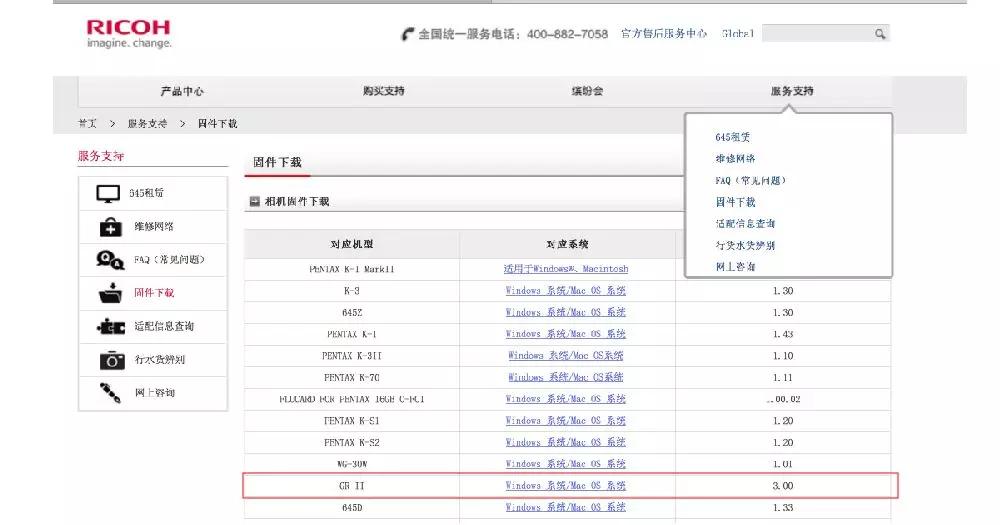The width and height of the screenshot is (1000, 525).
Task: Open 行水货辨别 in left sidebar
Action: (x=159, y=360)
